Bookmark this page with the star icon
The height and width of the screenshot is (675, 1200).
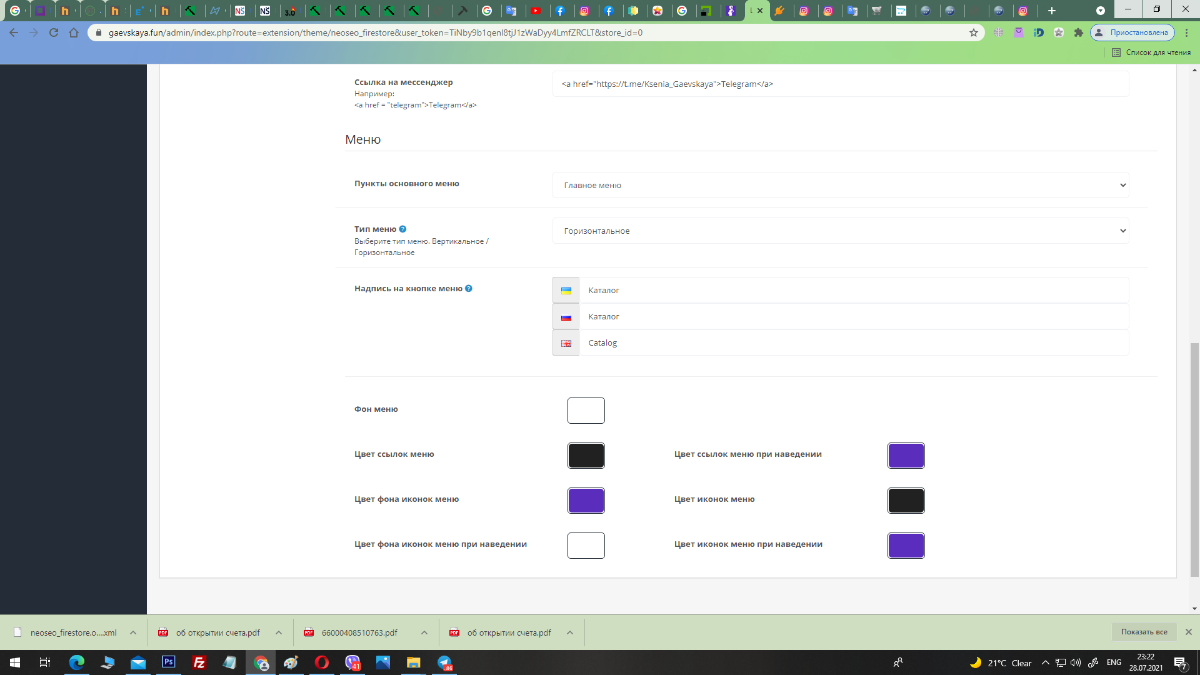tap(974, 32)
